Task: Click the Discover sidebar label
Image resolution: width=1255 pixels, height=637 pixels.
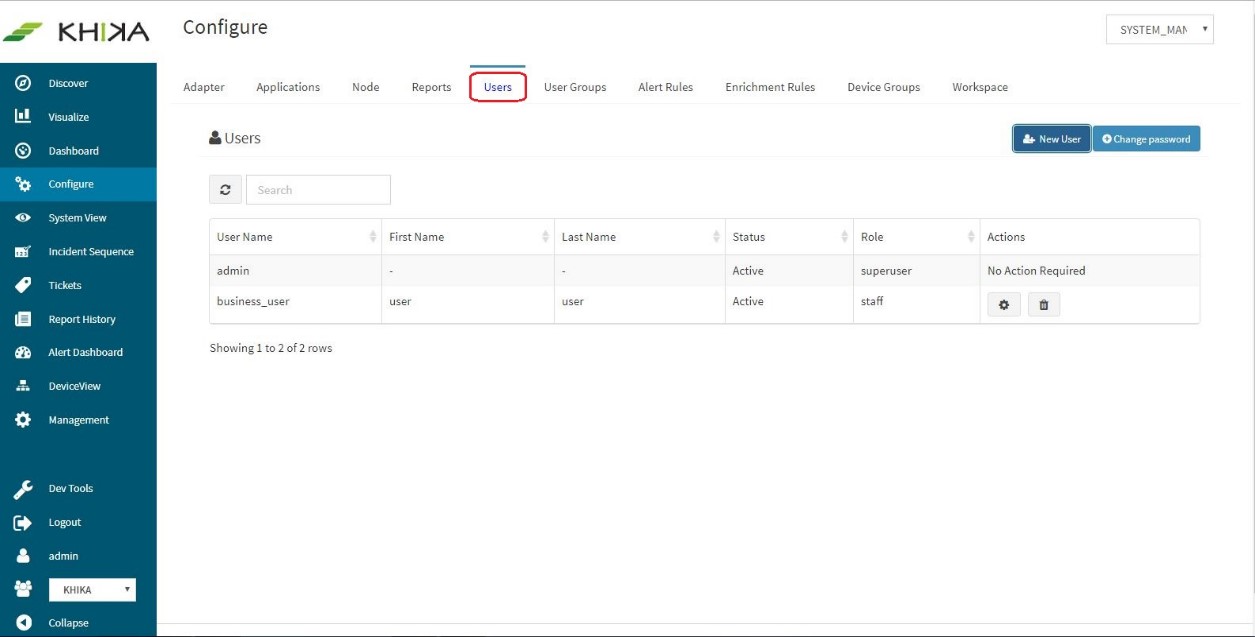Action: pyautogui.click(x=68, y=83)
